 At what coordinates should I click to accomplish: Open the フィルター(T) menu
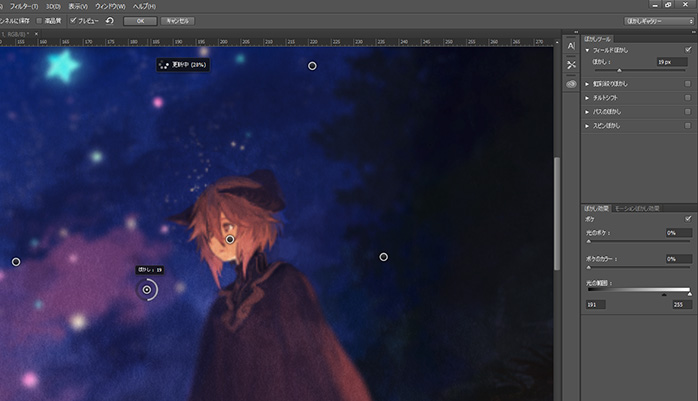[24, 7]
